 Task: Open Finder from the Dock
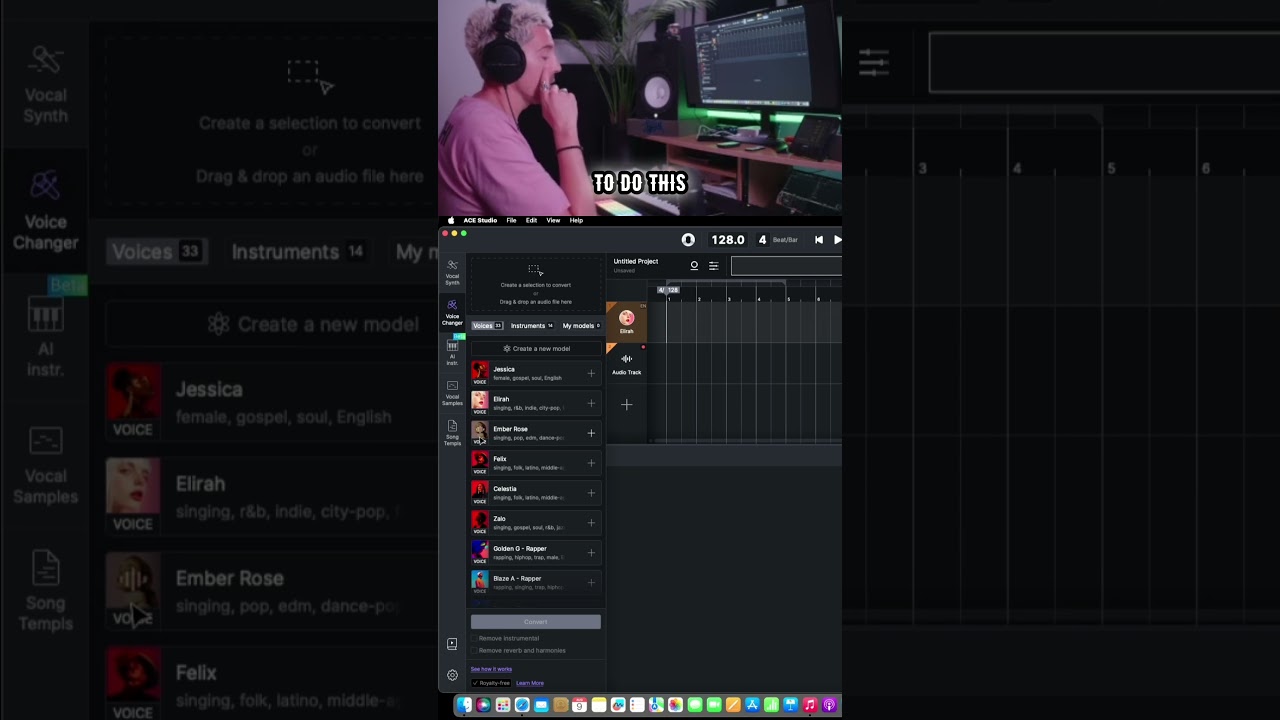click(x=464, y=706)
